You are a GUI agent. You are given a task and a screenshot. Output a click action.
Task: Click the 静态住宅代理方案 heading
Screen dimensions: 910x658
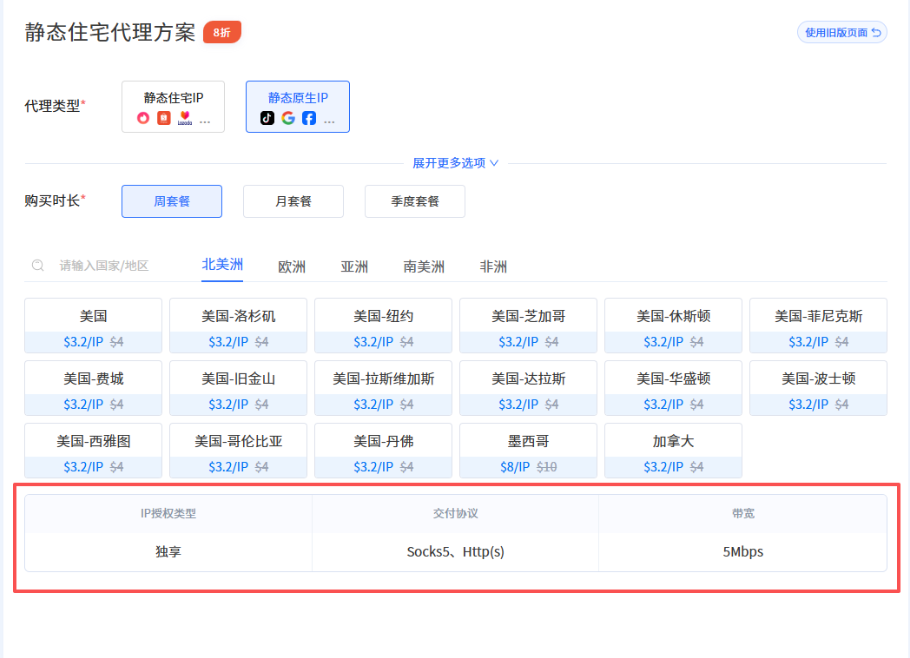110,32
